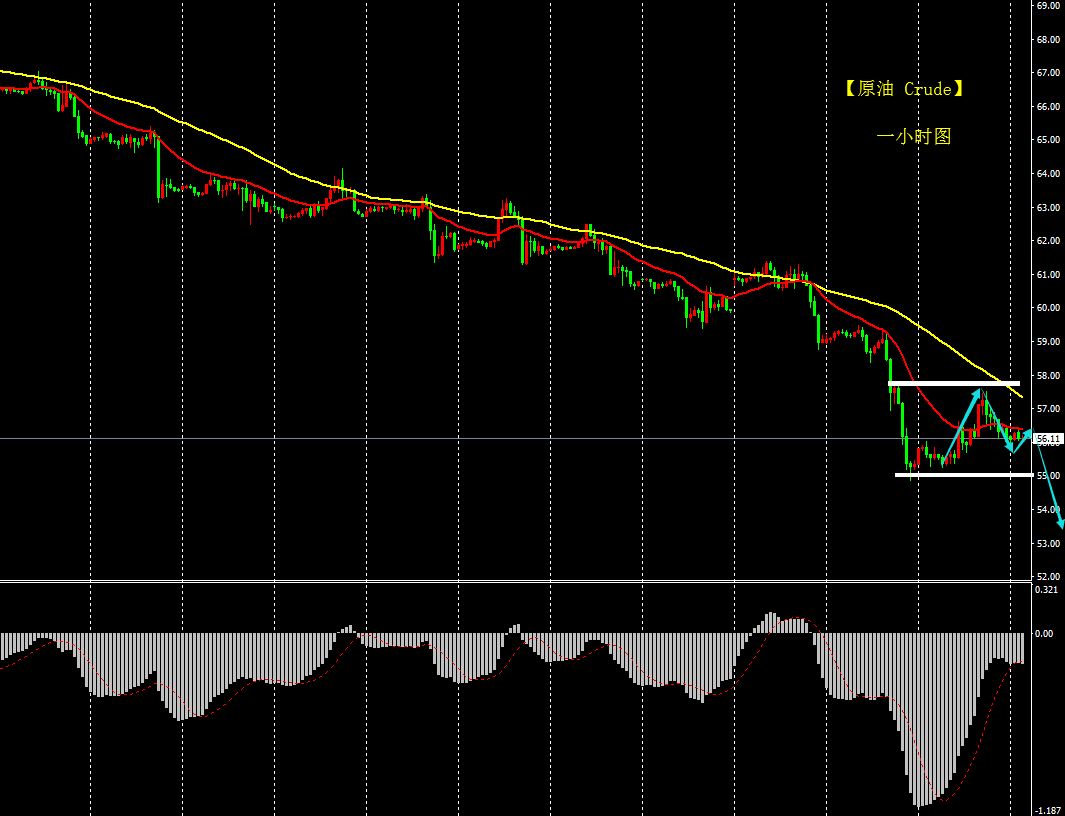
Task: Click the 67.00 price axis label
Action: [x=1048, y=73]
